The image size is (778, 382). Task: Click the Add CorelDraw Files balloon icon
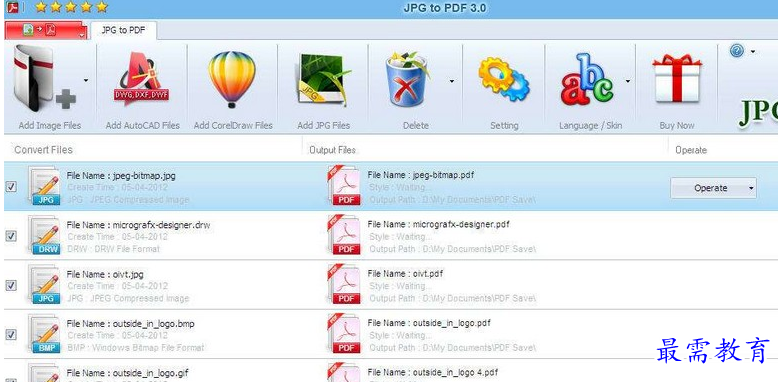coord(232,79)
